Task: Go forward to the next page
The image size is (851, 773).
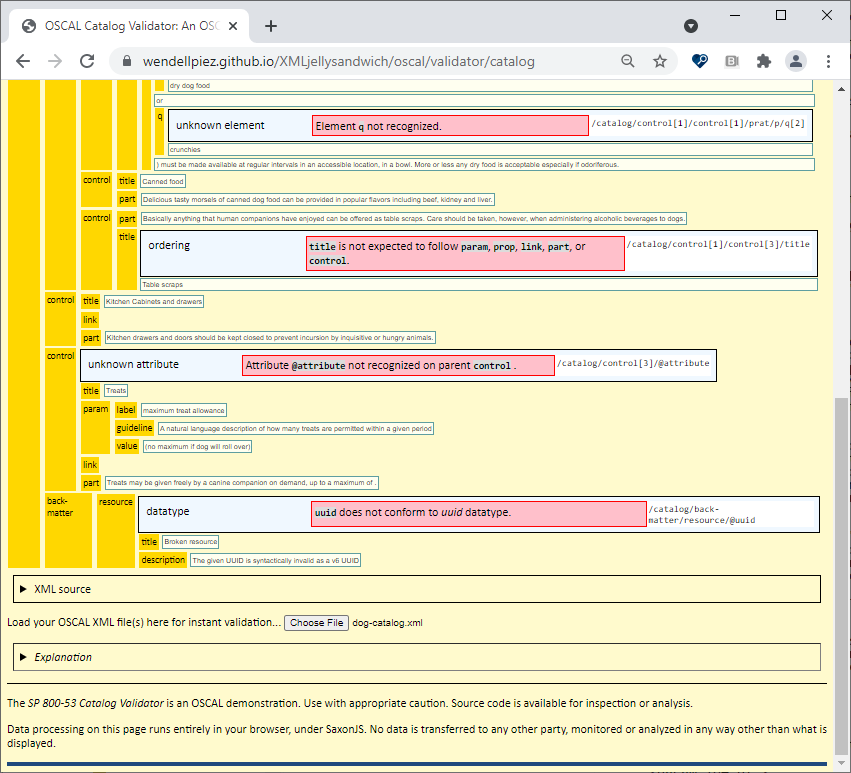Action: click(x=55, y=61)
